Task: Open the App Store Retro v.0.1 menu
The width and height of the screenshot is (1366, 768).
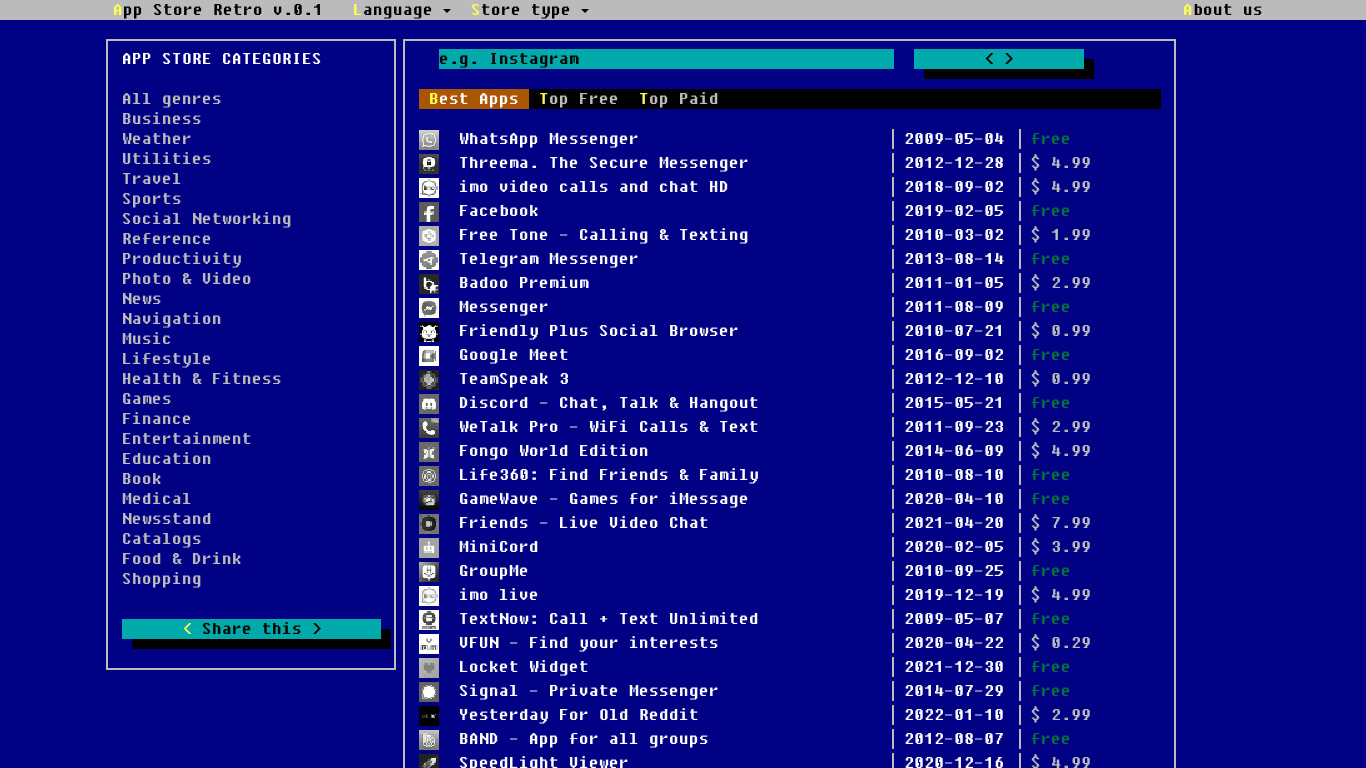Action: (217, 10)
